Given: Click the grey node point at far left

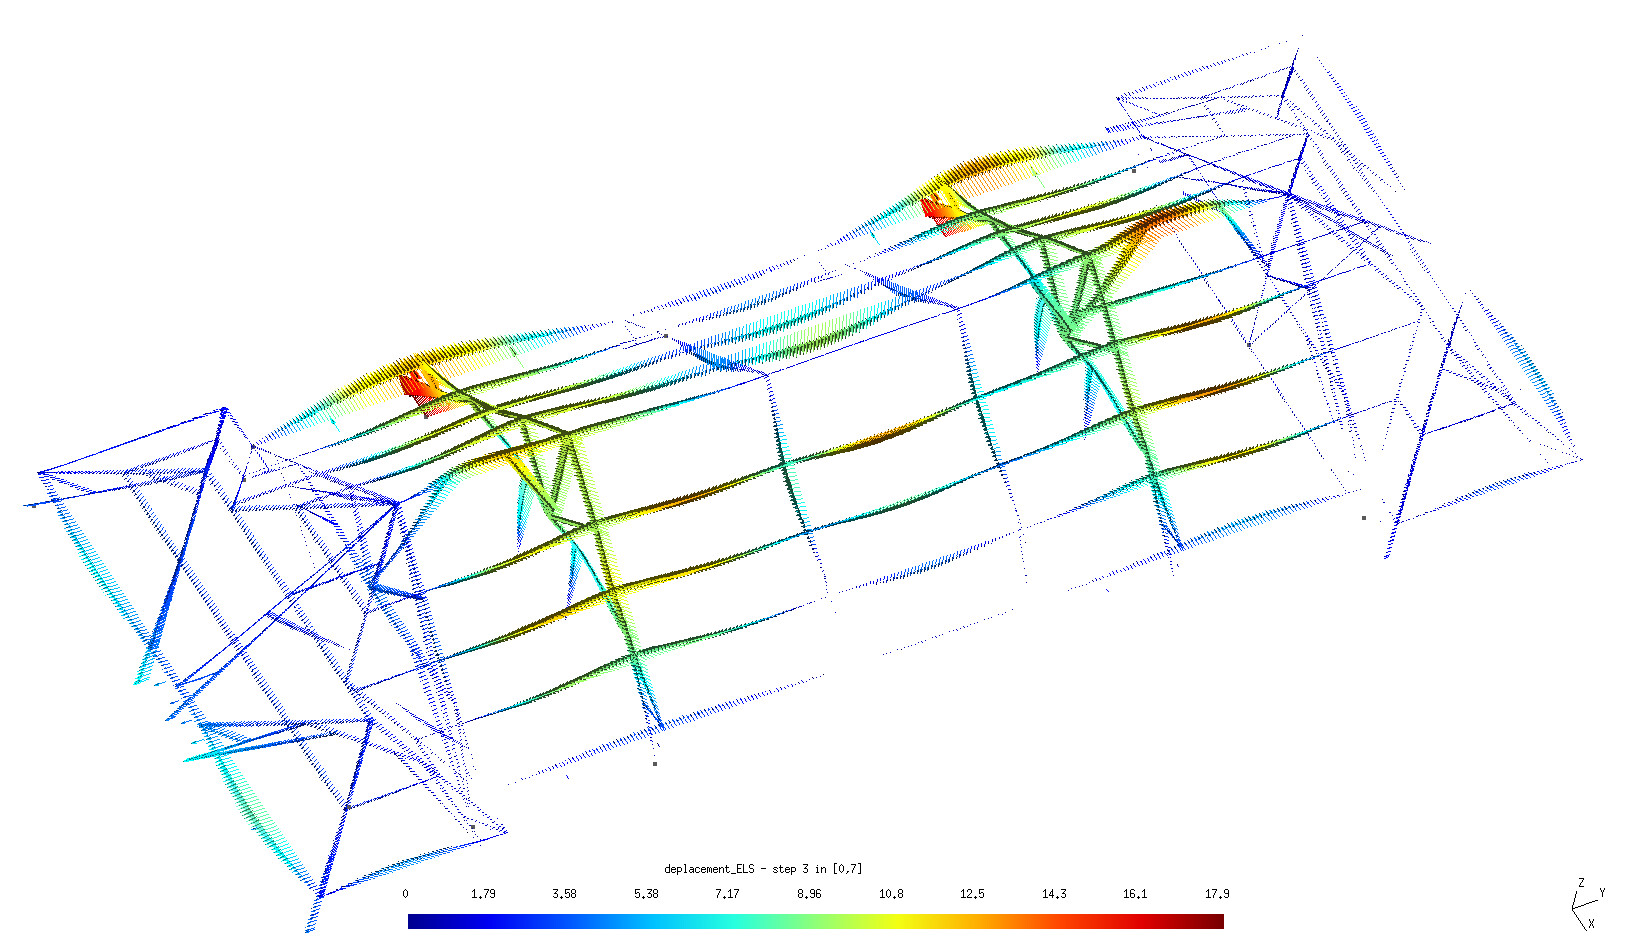Looking at the screenshot, I should (x=34, y=505).
